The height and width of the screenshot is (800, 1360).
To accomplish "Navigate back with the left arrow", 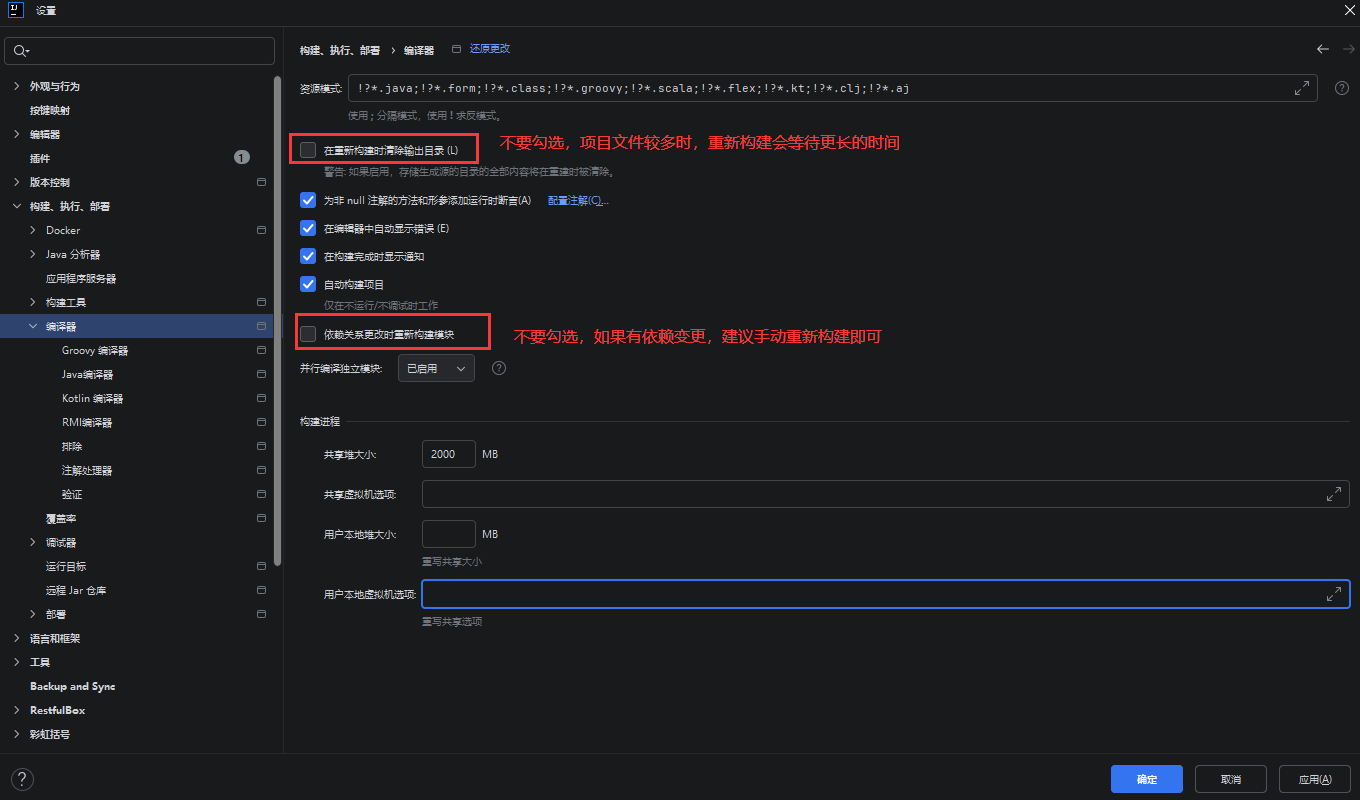I will pyautogui.click(x=1323, y=49).
